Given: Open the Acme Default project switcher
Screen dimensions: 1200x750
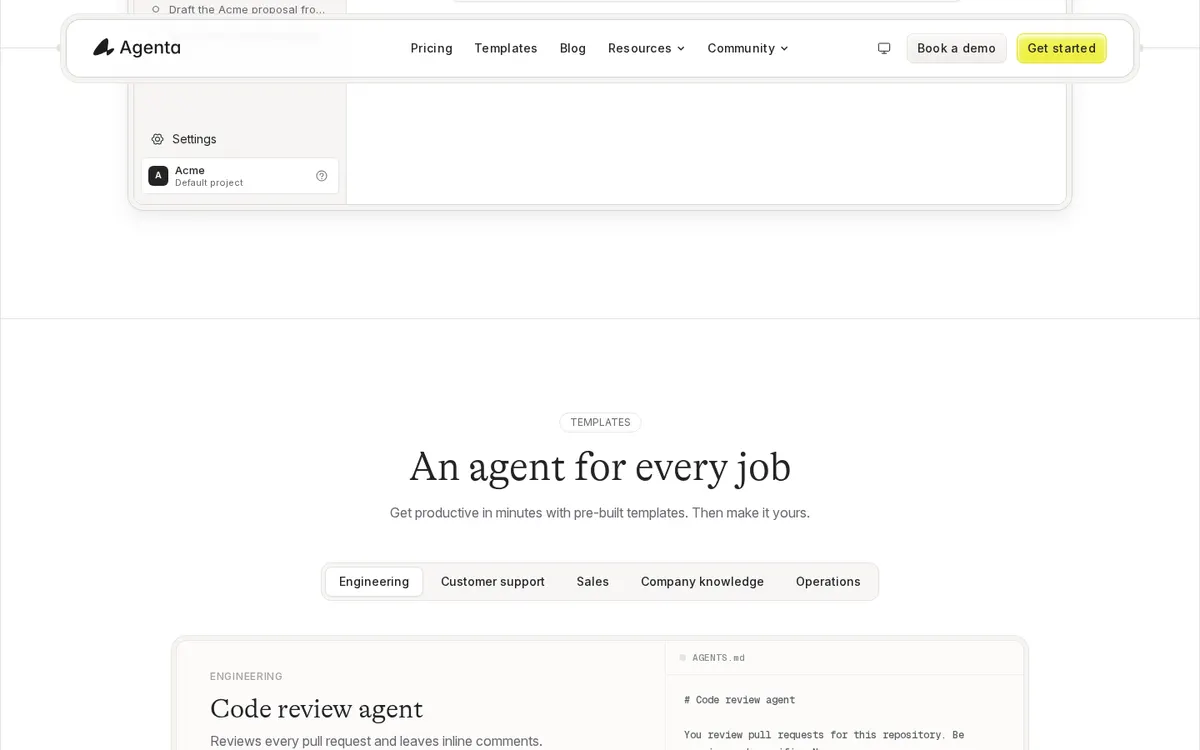Looking at the screenshot, I should pyautogui.click(x=240, y=176).
